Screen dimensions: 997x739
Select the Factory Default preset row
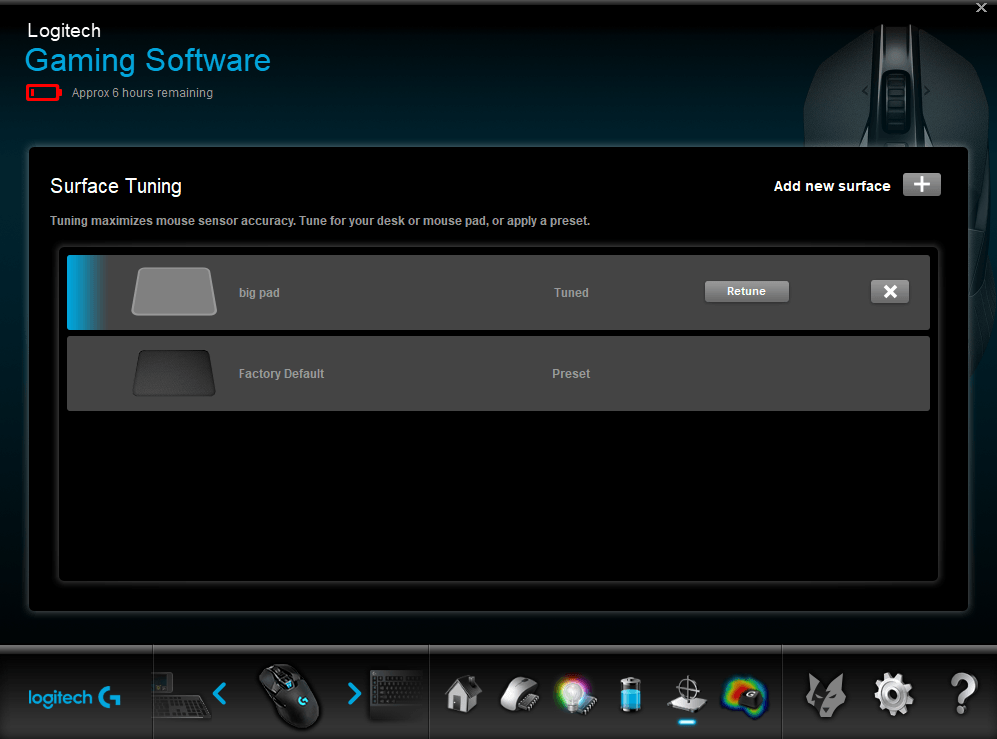pos(498,373)
